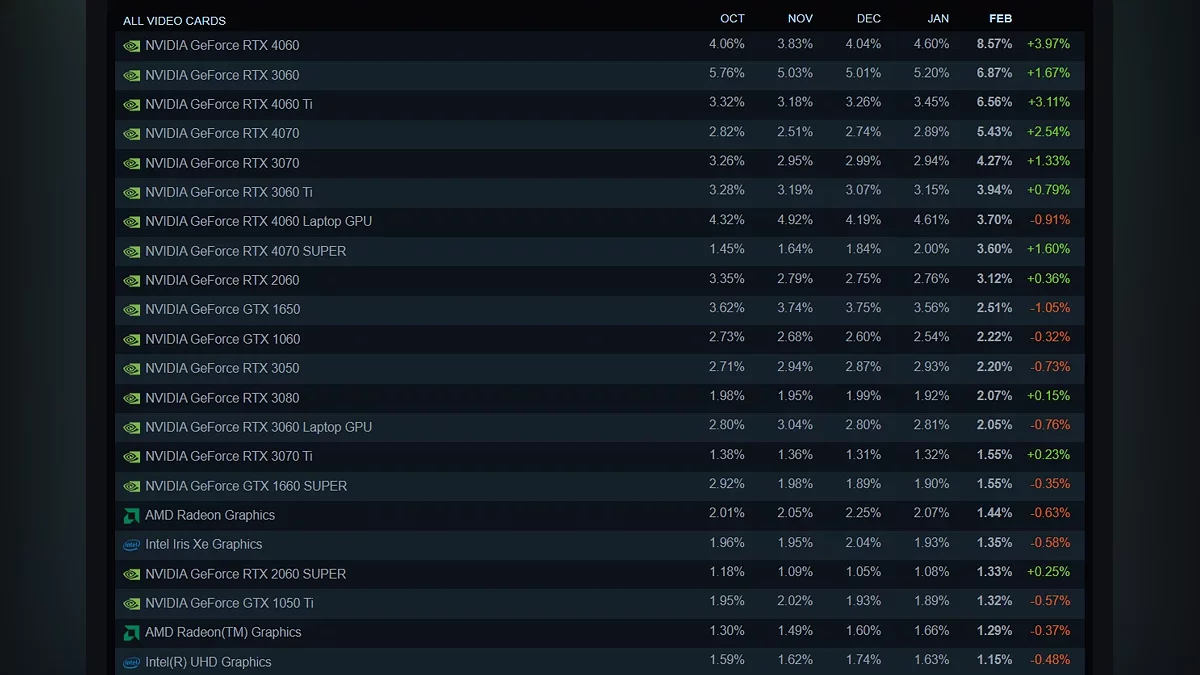
Task: Click the NVIDIA logo next to RTX 3080
Action: pyautogui.click(x=131, y=398)
